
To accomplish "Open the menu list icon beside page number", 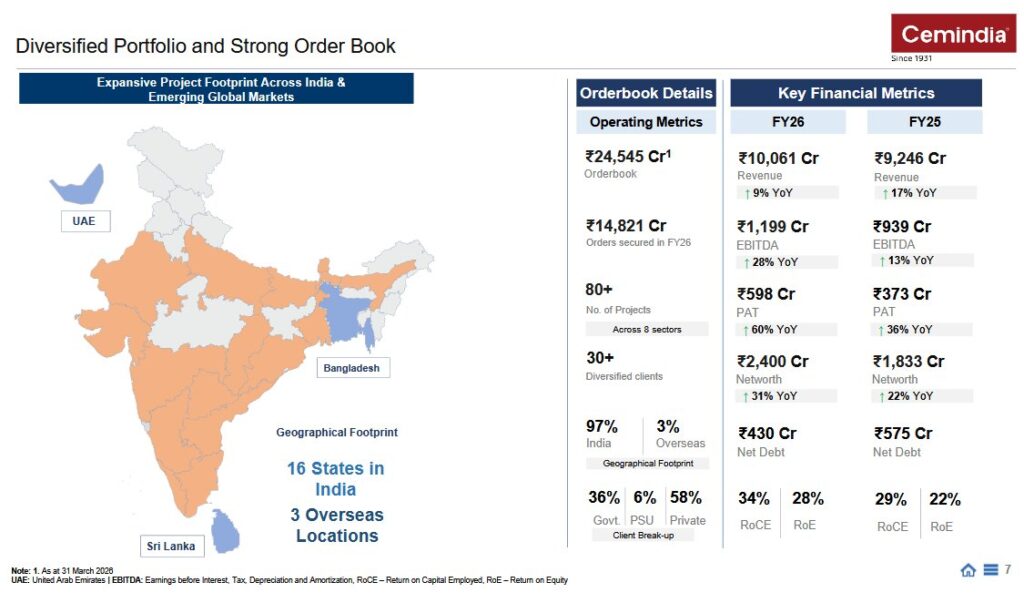I will pos(991,570).
